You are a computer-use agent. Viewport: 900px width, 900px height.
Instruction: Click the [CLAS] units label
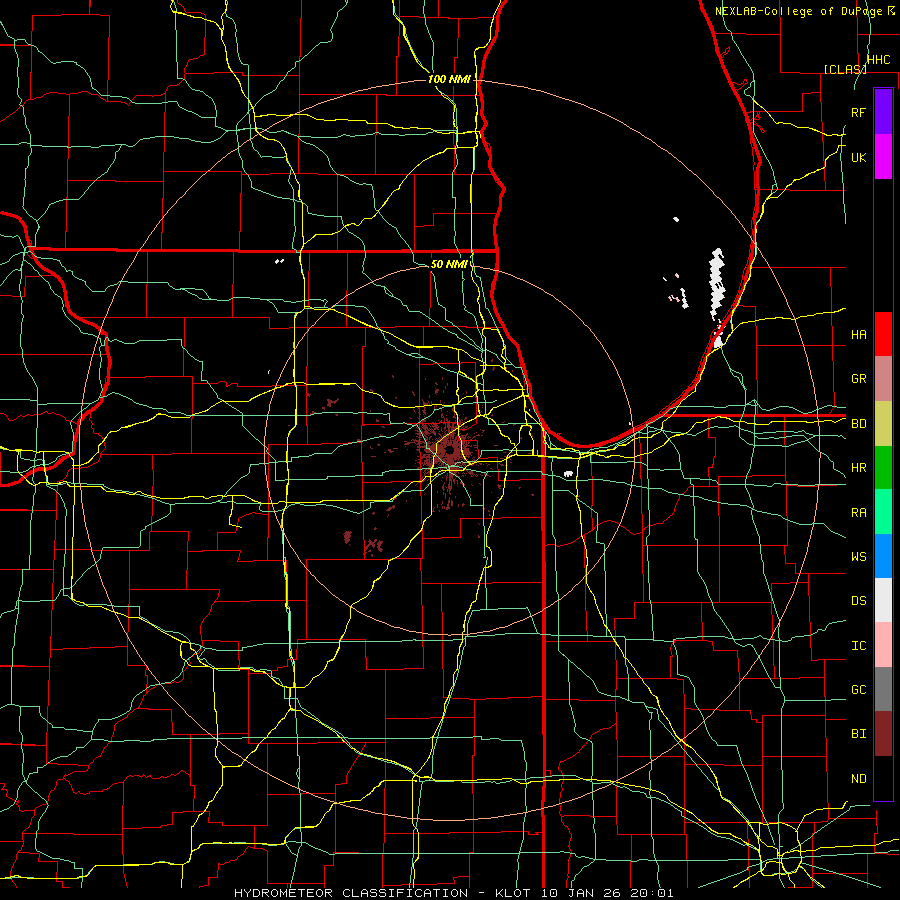click(x=845, y=69)
